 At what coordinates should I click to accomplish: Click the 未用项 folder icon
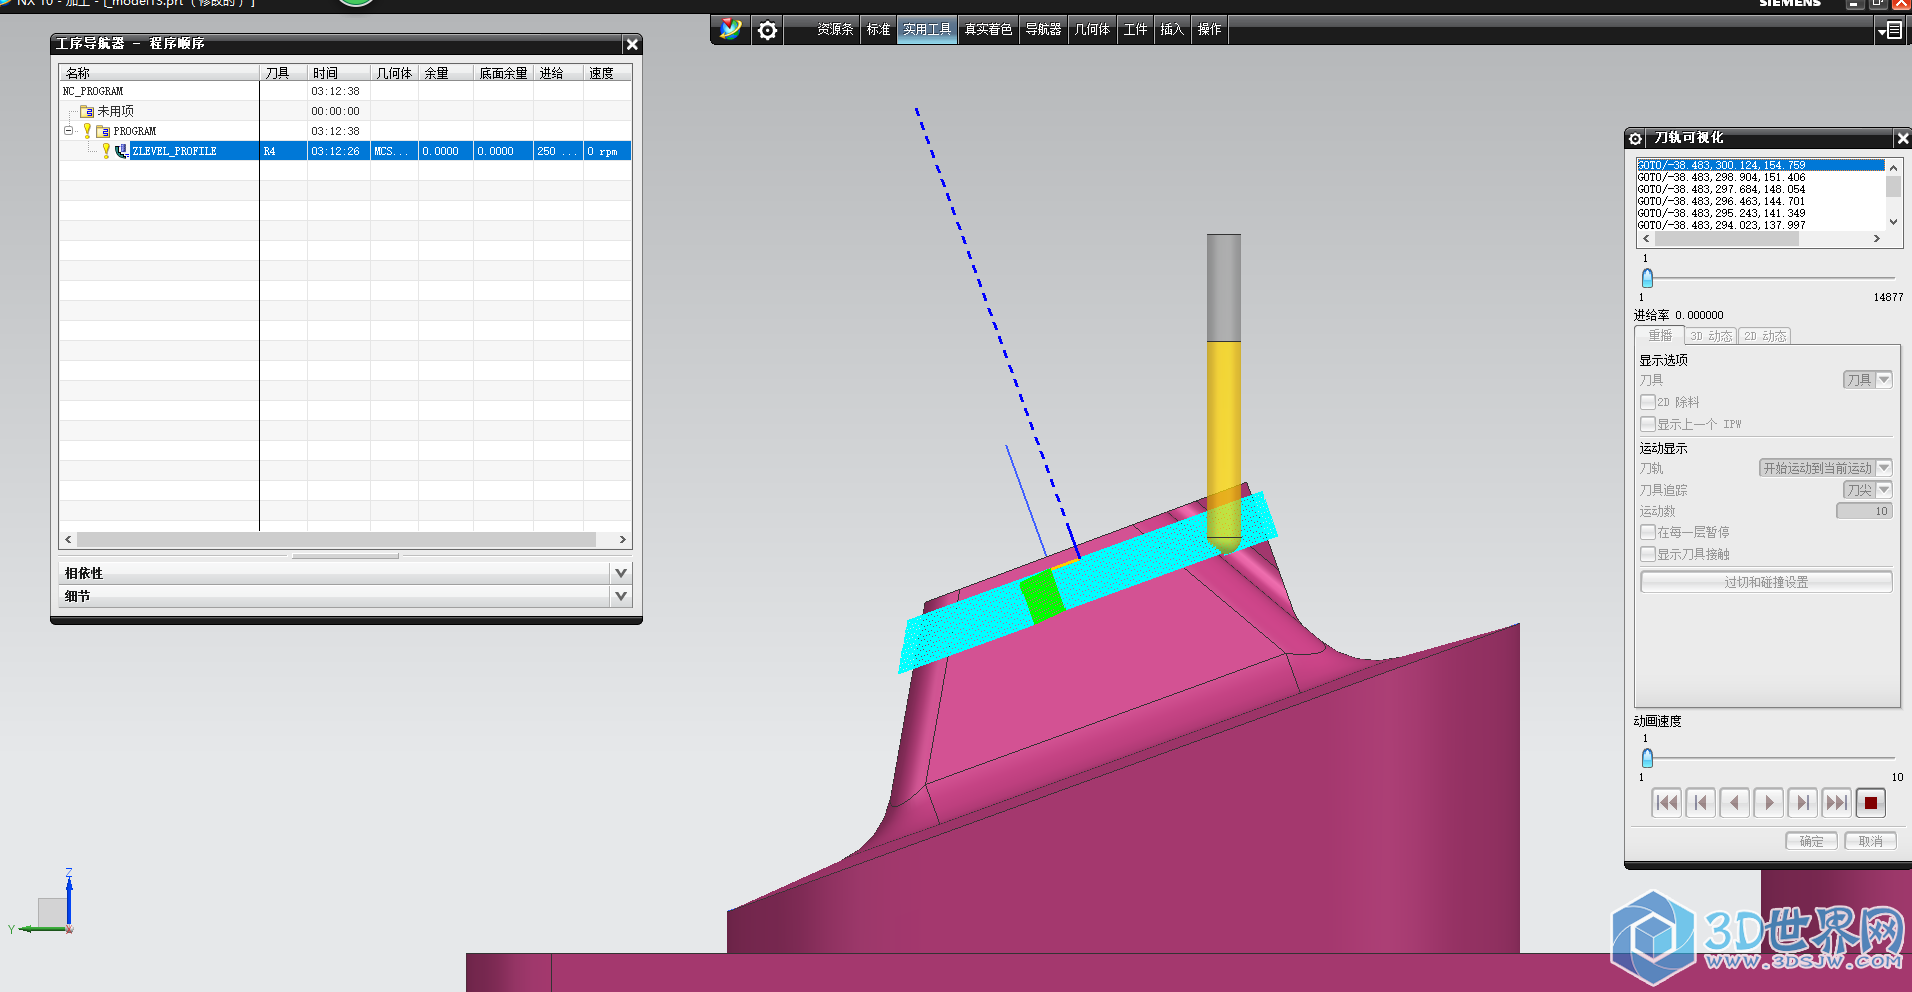point(87,111)
